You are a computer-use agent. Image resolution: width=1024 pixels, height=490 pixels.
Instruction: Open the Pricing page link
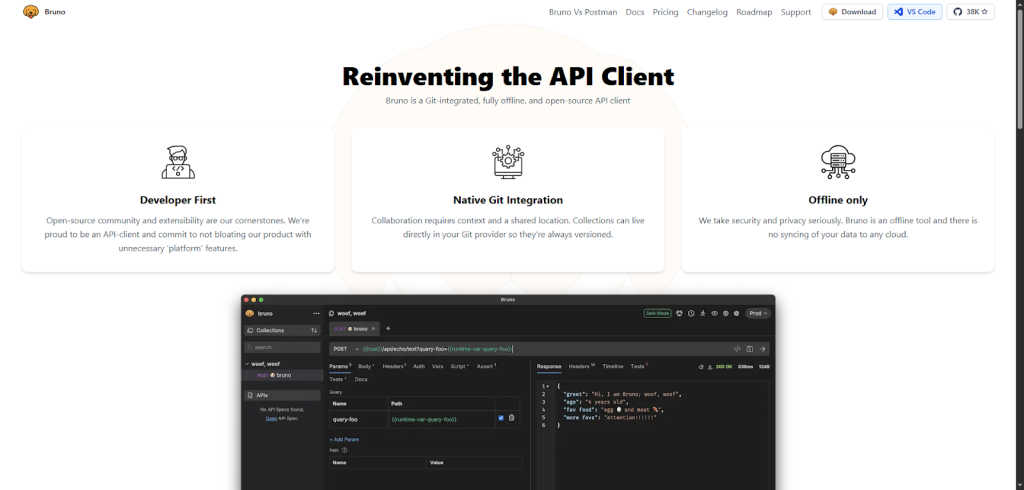(x=665, y=12)
